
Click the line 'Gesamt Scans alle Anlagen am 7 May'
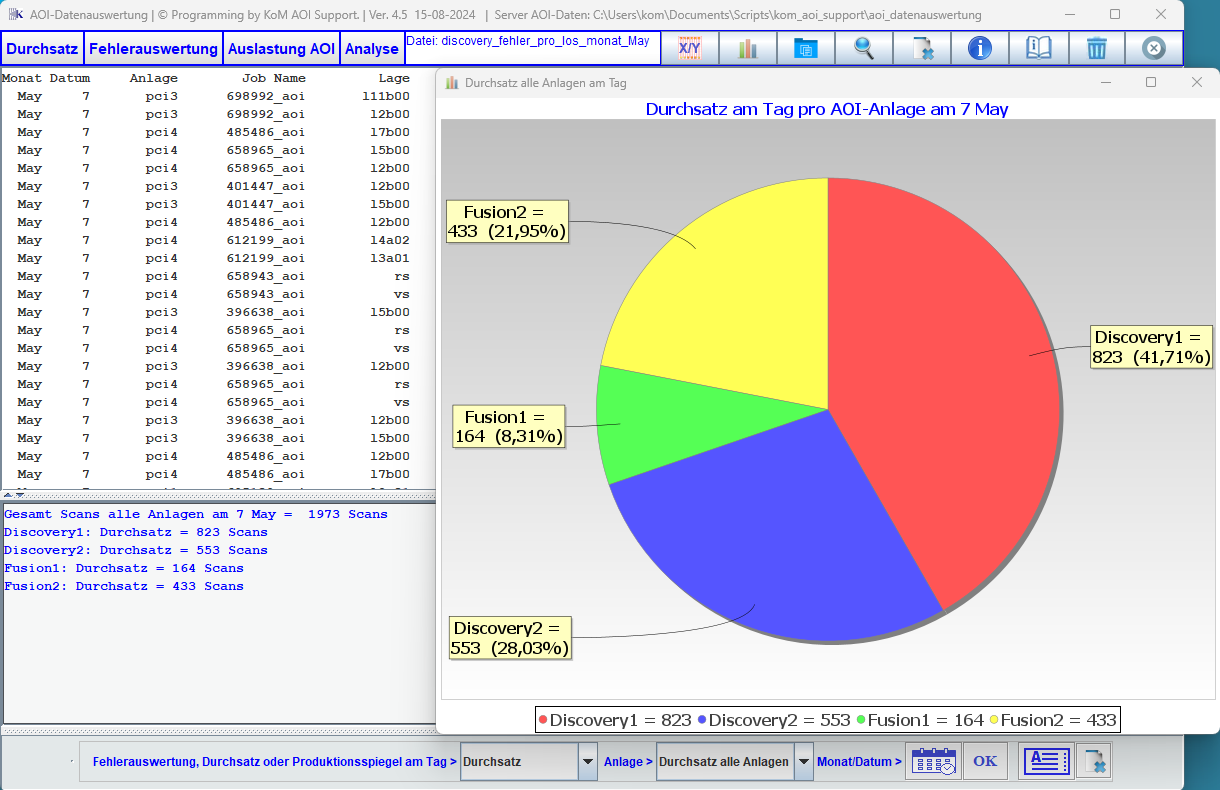point(196,514)
